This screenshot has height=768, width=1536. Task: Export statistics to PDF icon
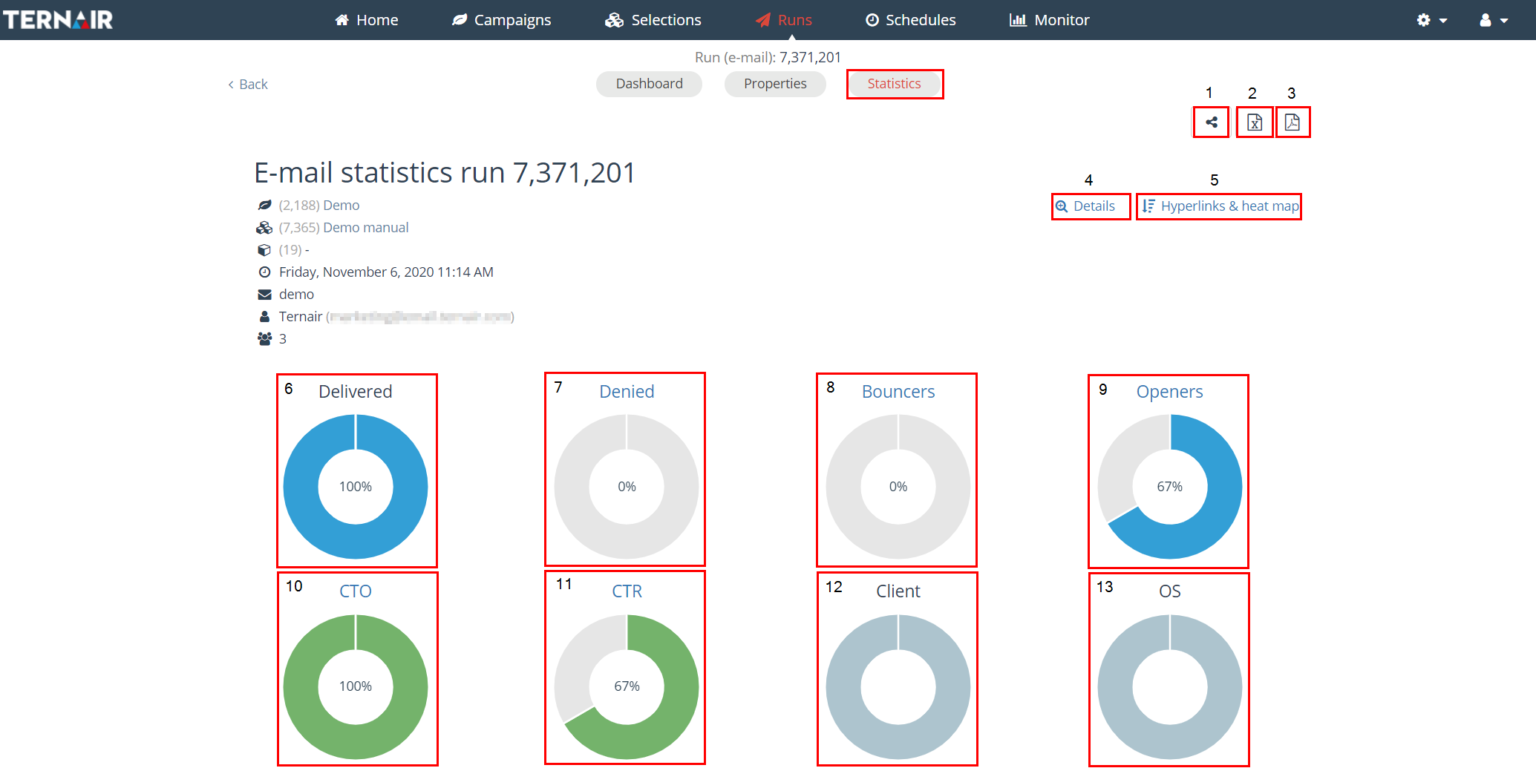point(1292,123)
